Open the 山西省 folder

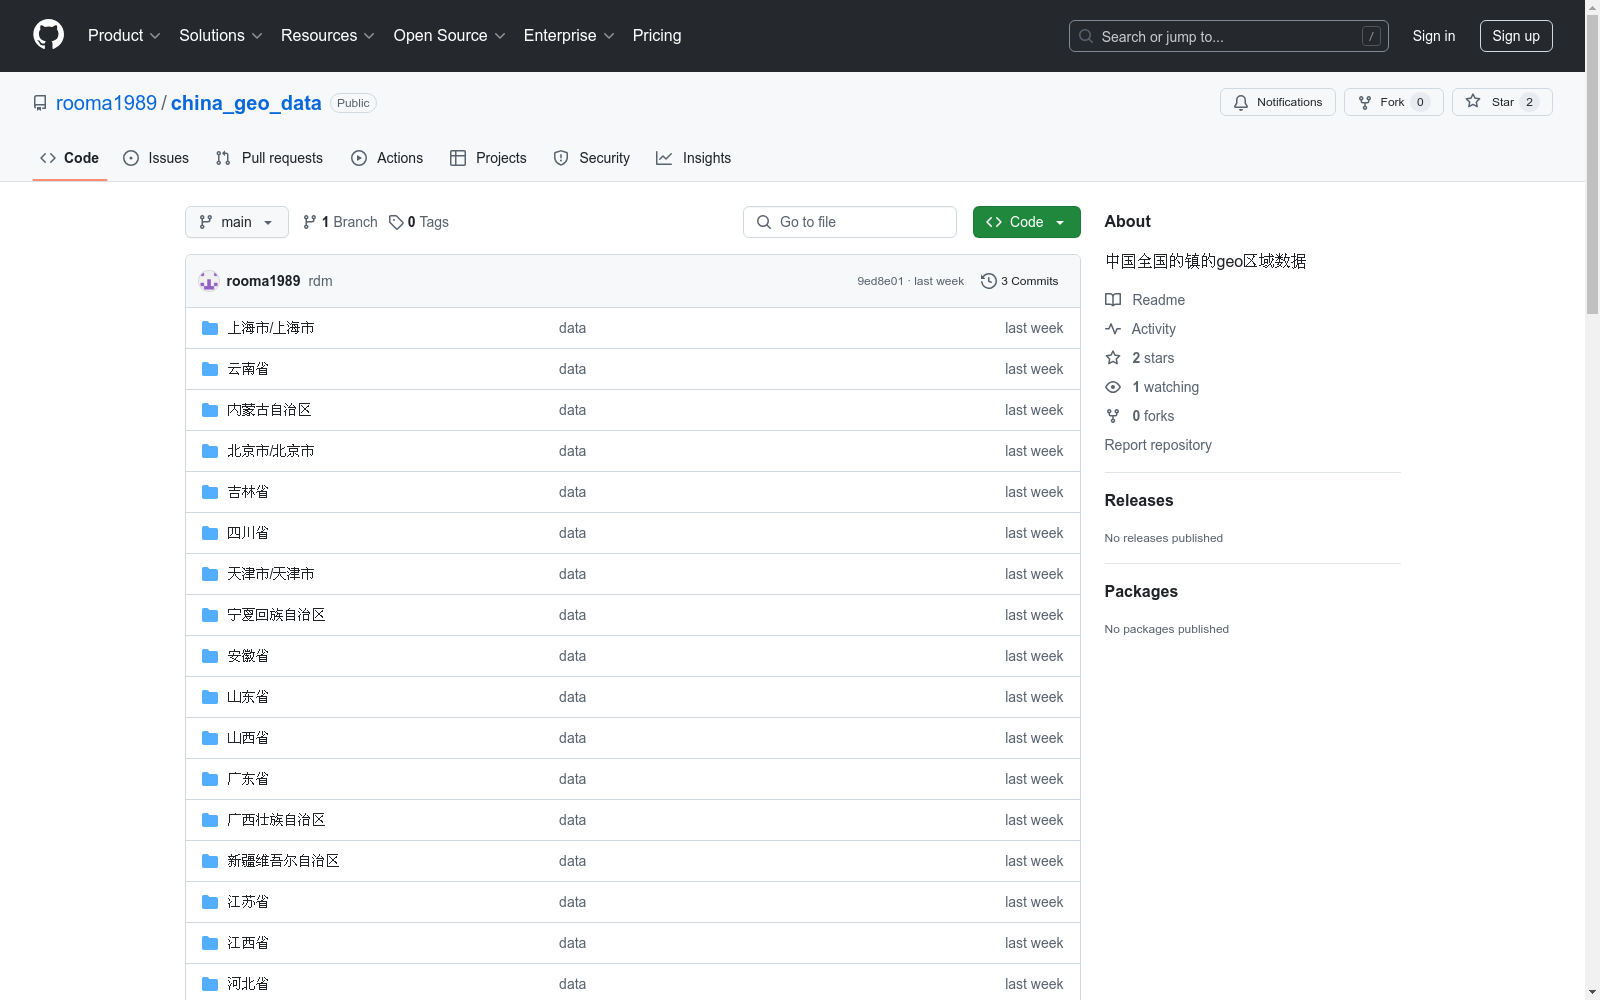pyautogui.click(x=248, y=738)
